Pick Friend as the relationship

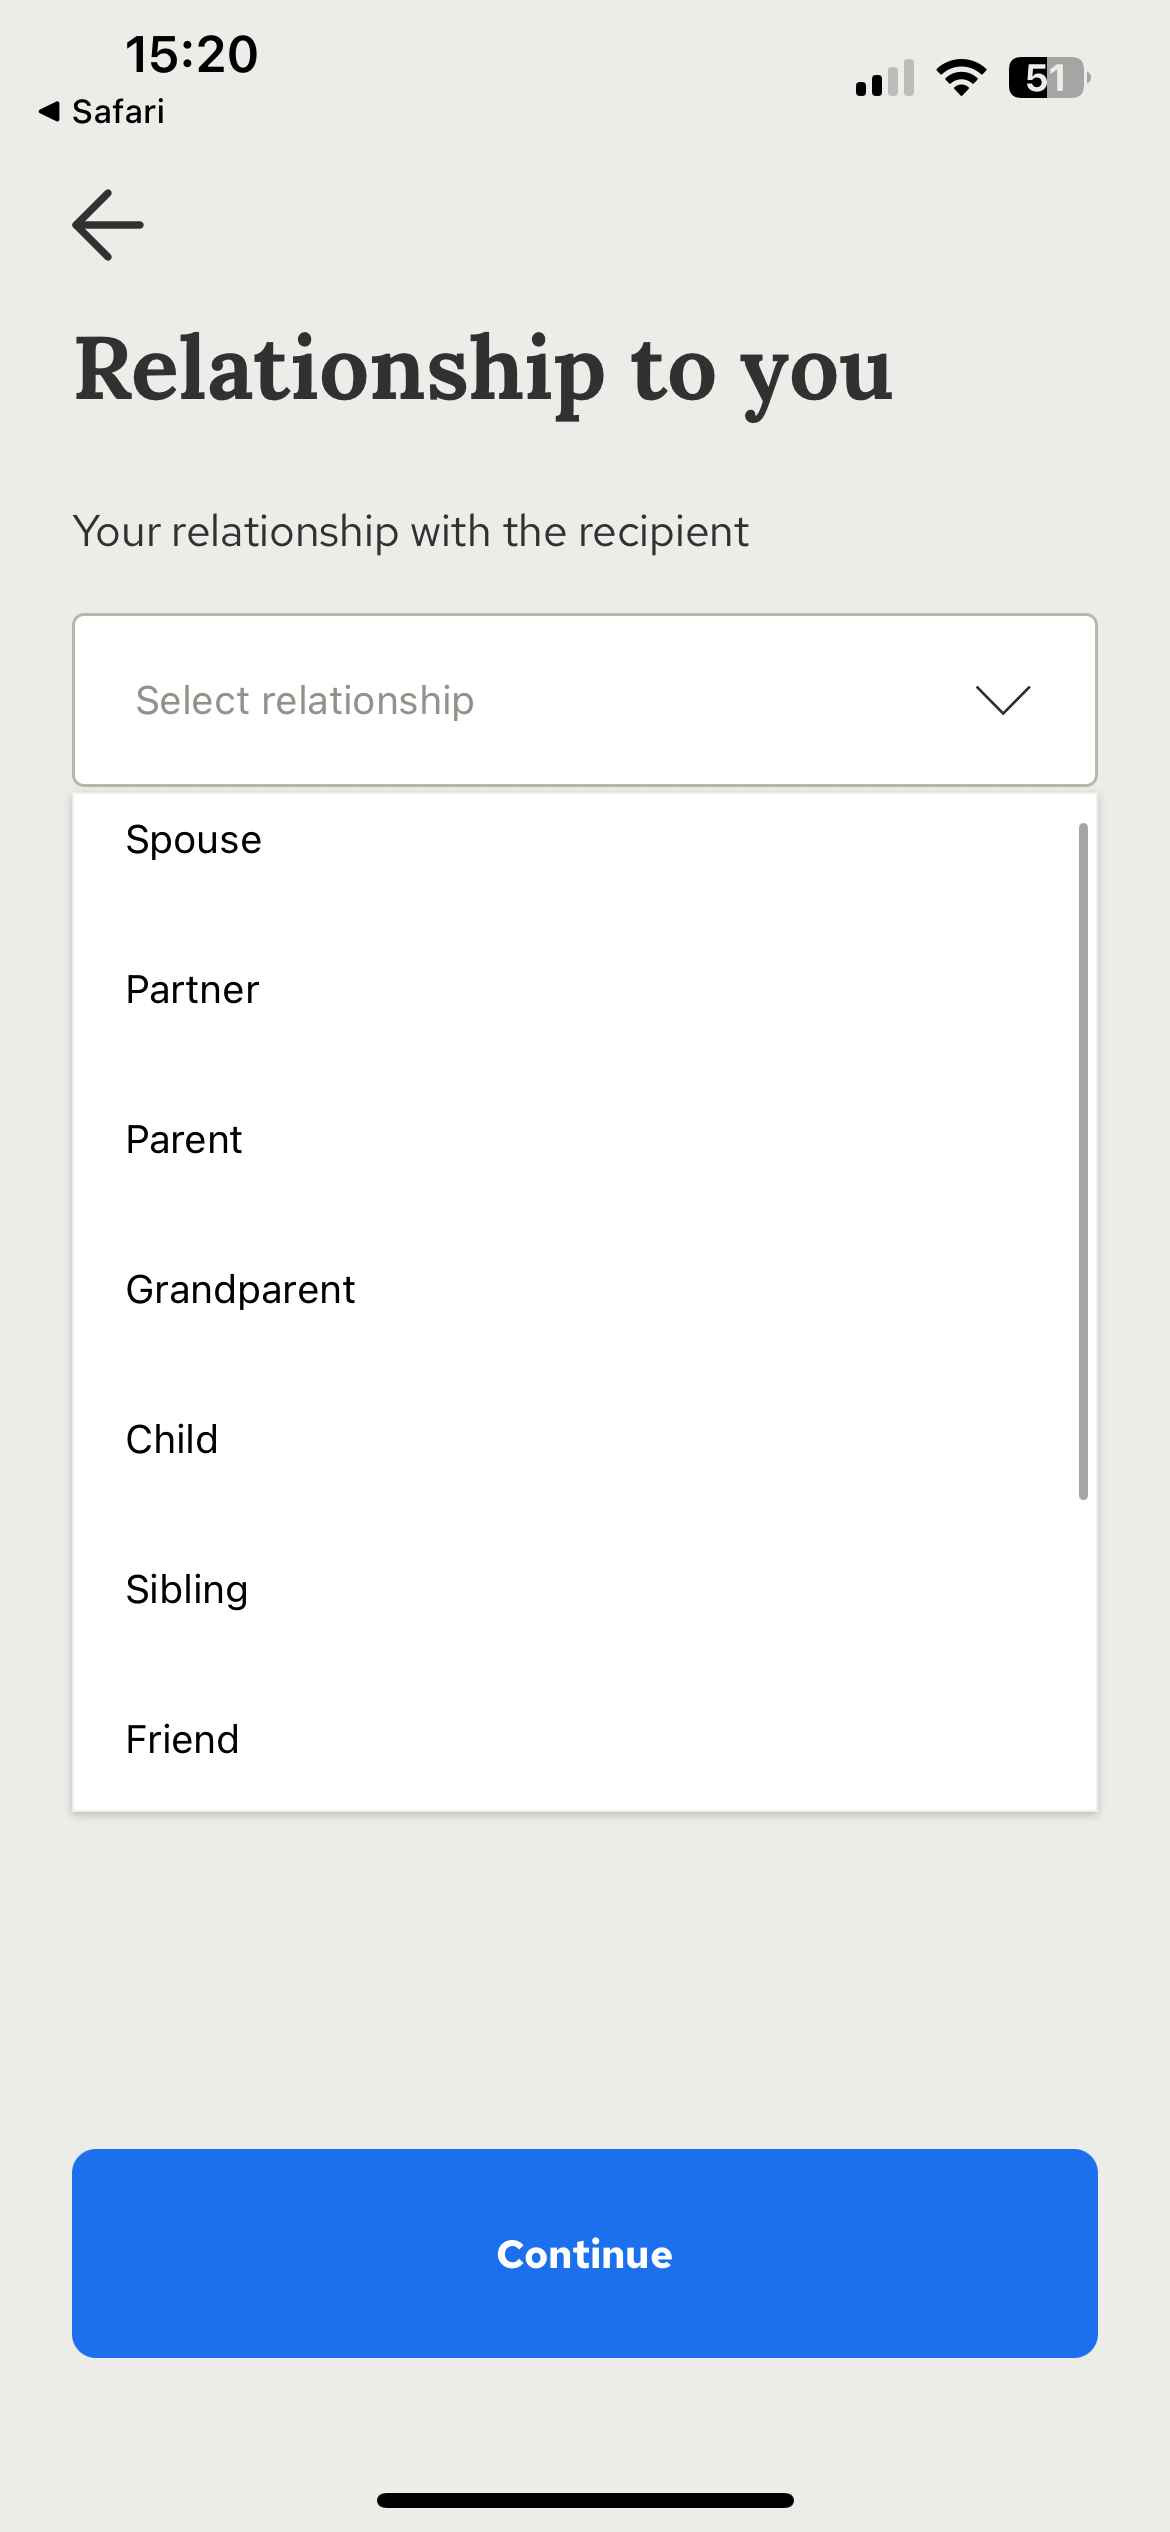(585, 1740)
